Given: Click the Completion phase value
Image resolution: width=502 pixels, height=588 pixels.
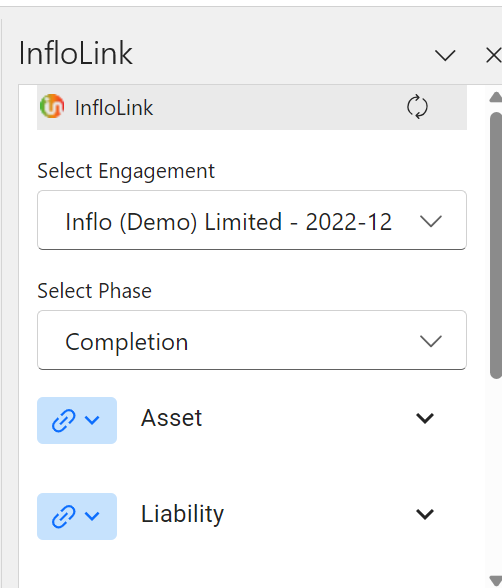Looking at the screenshot, I should 127,342.
